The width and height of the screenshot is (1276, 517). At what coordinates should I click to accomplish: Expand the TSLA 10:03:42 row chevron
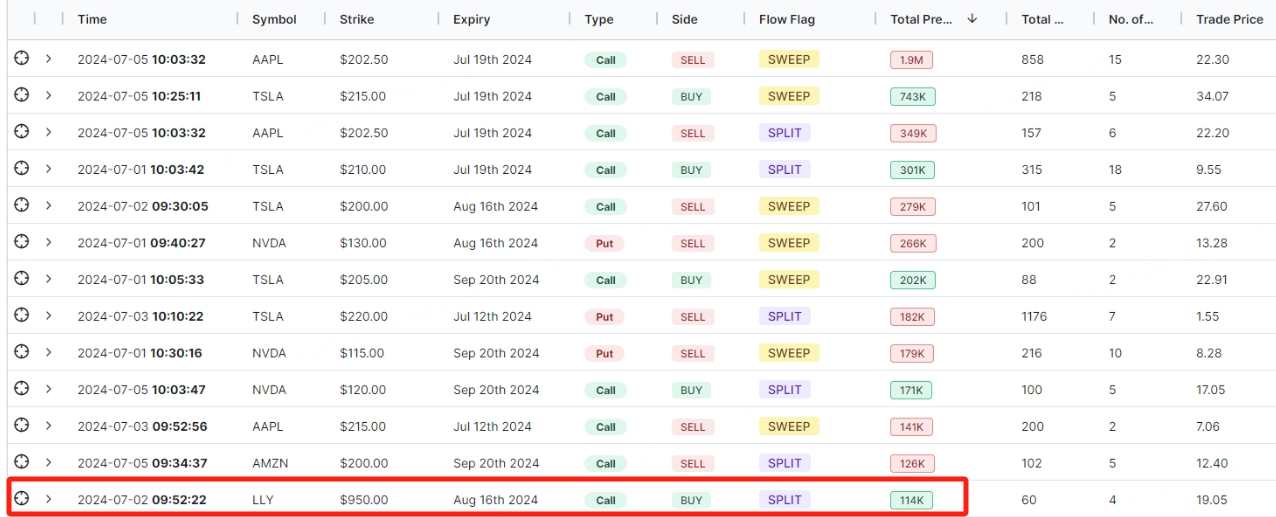(x=48, y=169)
